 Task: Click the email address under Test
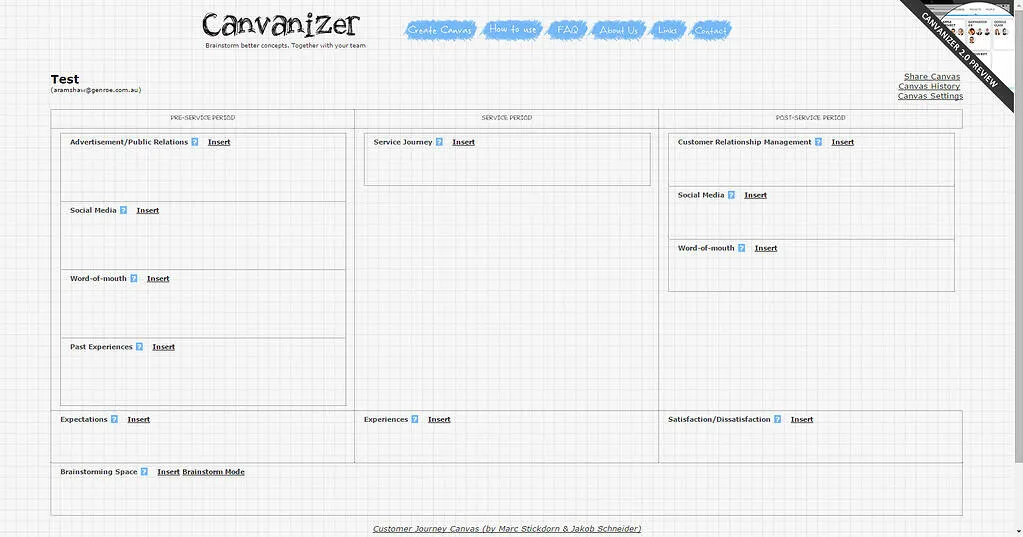(96, 90)
